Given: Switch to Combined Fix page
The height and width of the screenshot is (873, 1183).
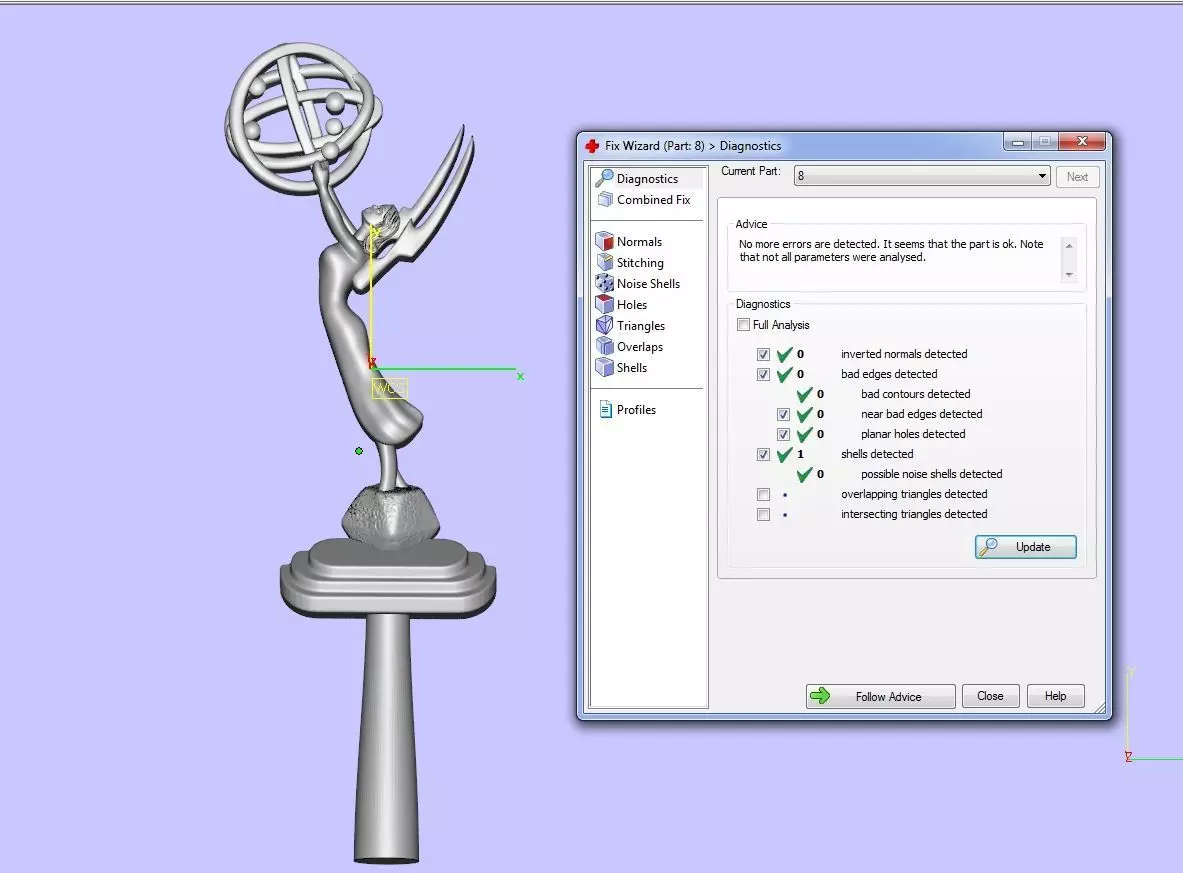Looking at the screenshot, I should (653, 199).
